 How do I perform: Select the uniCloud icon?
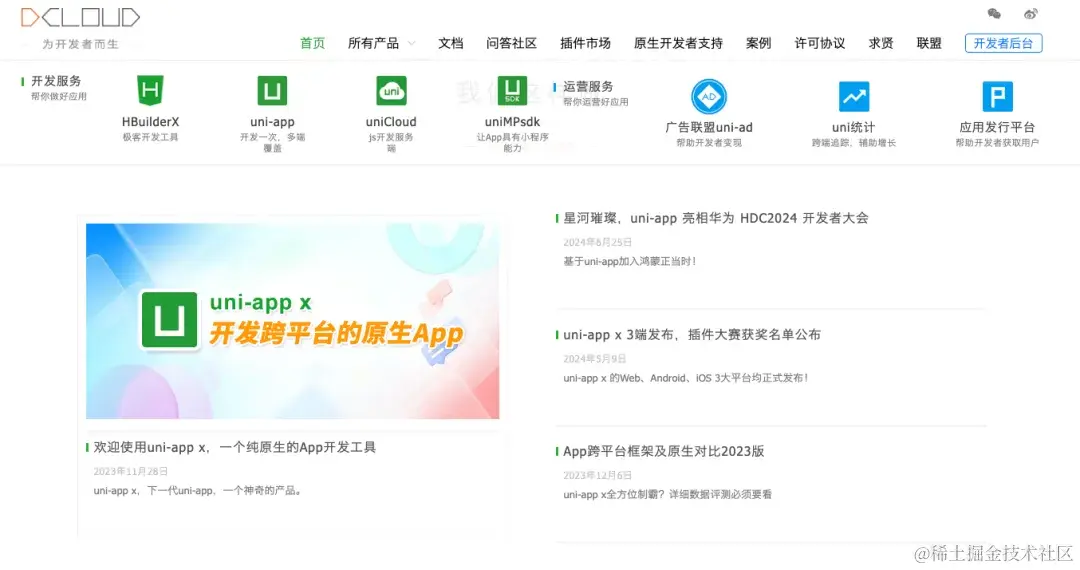(x=391, y=90)
